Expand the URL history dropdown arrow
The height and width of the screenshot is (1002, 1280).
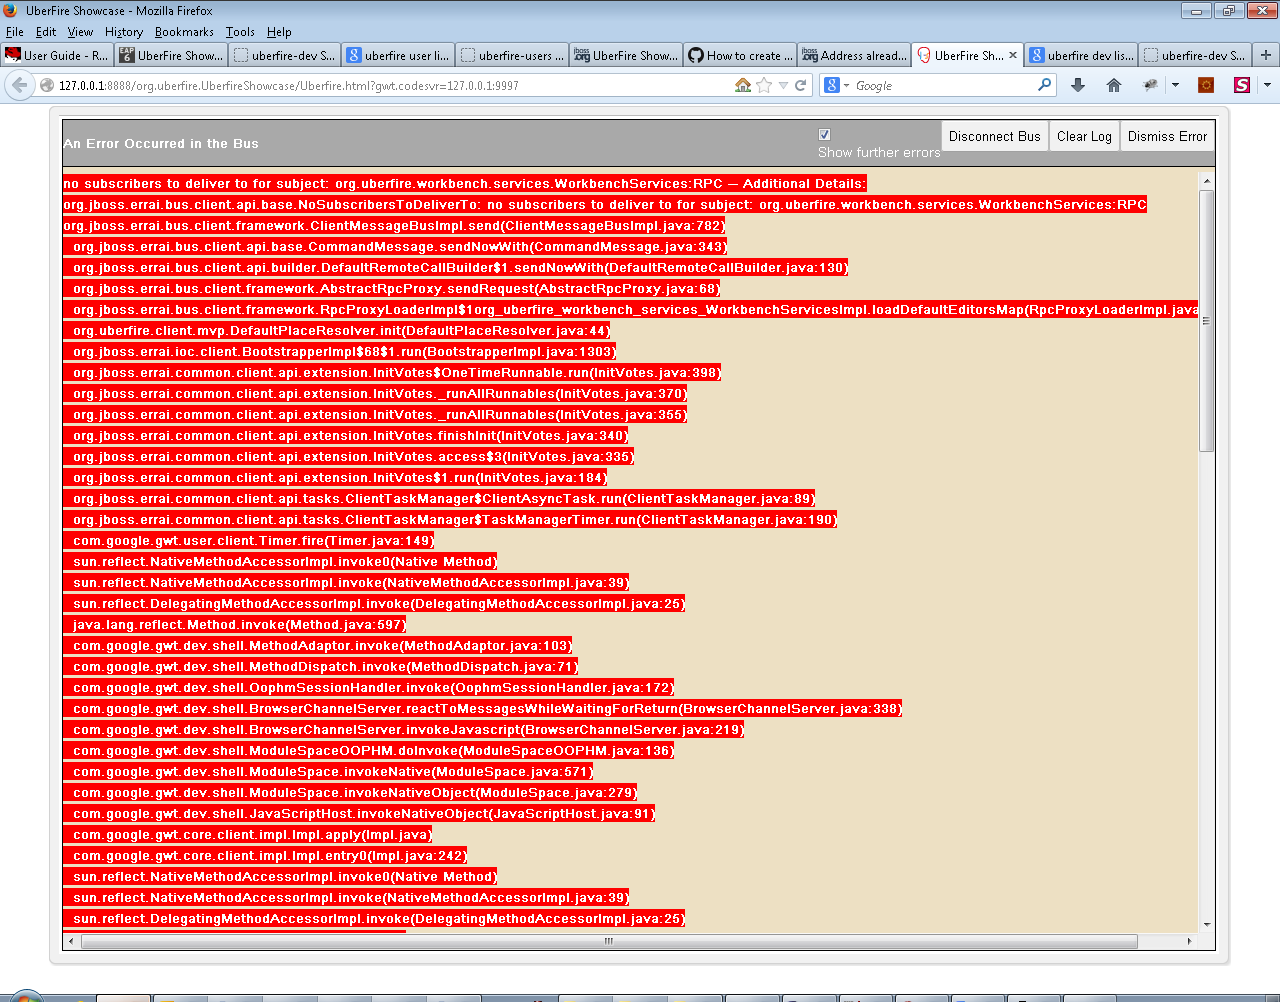(783, 86)
